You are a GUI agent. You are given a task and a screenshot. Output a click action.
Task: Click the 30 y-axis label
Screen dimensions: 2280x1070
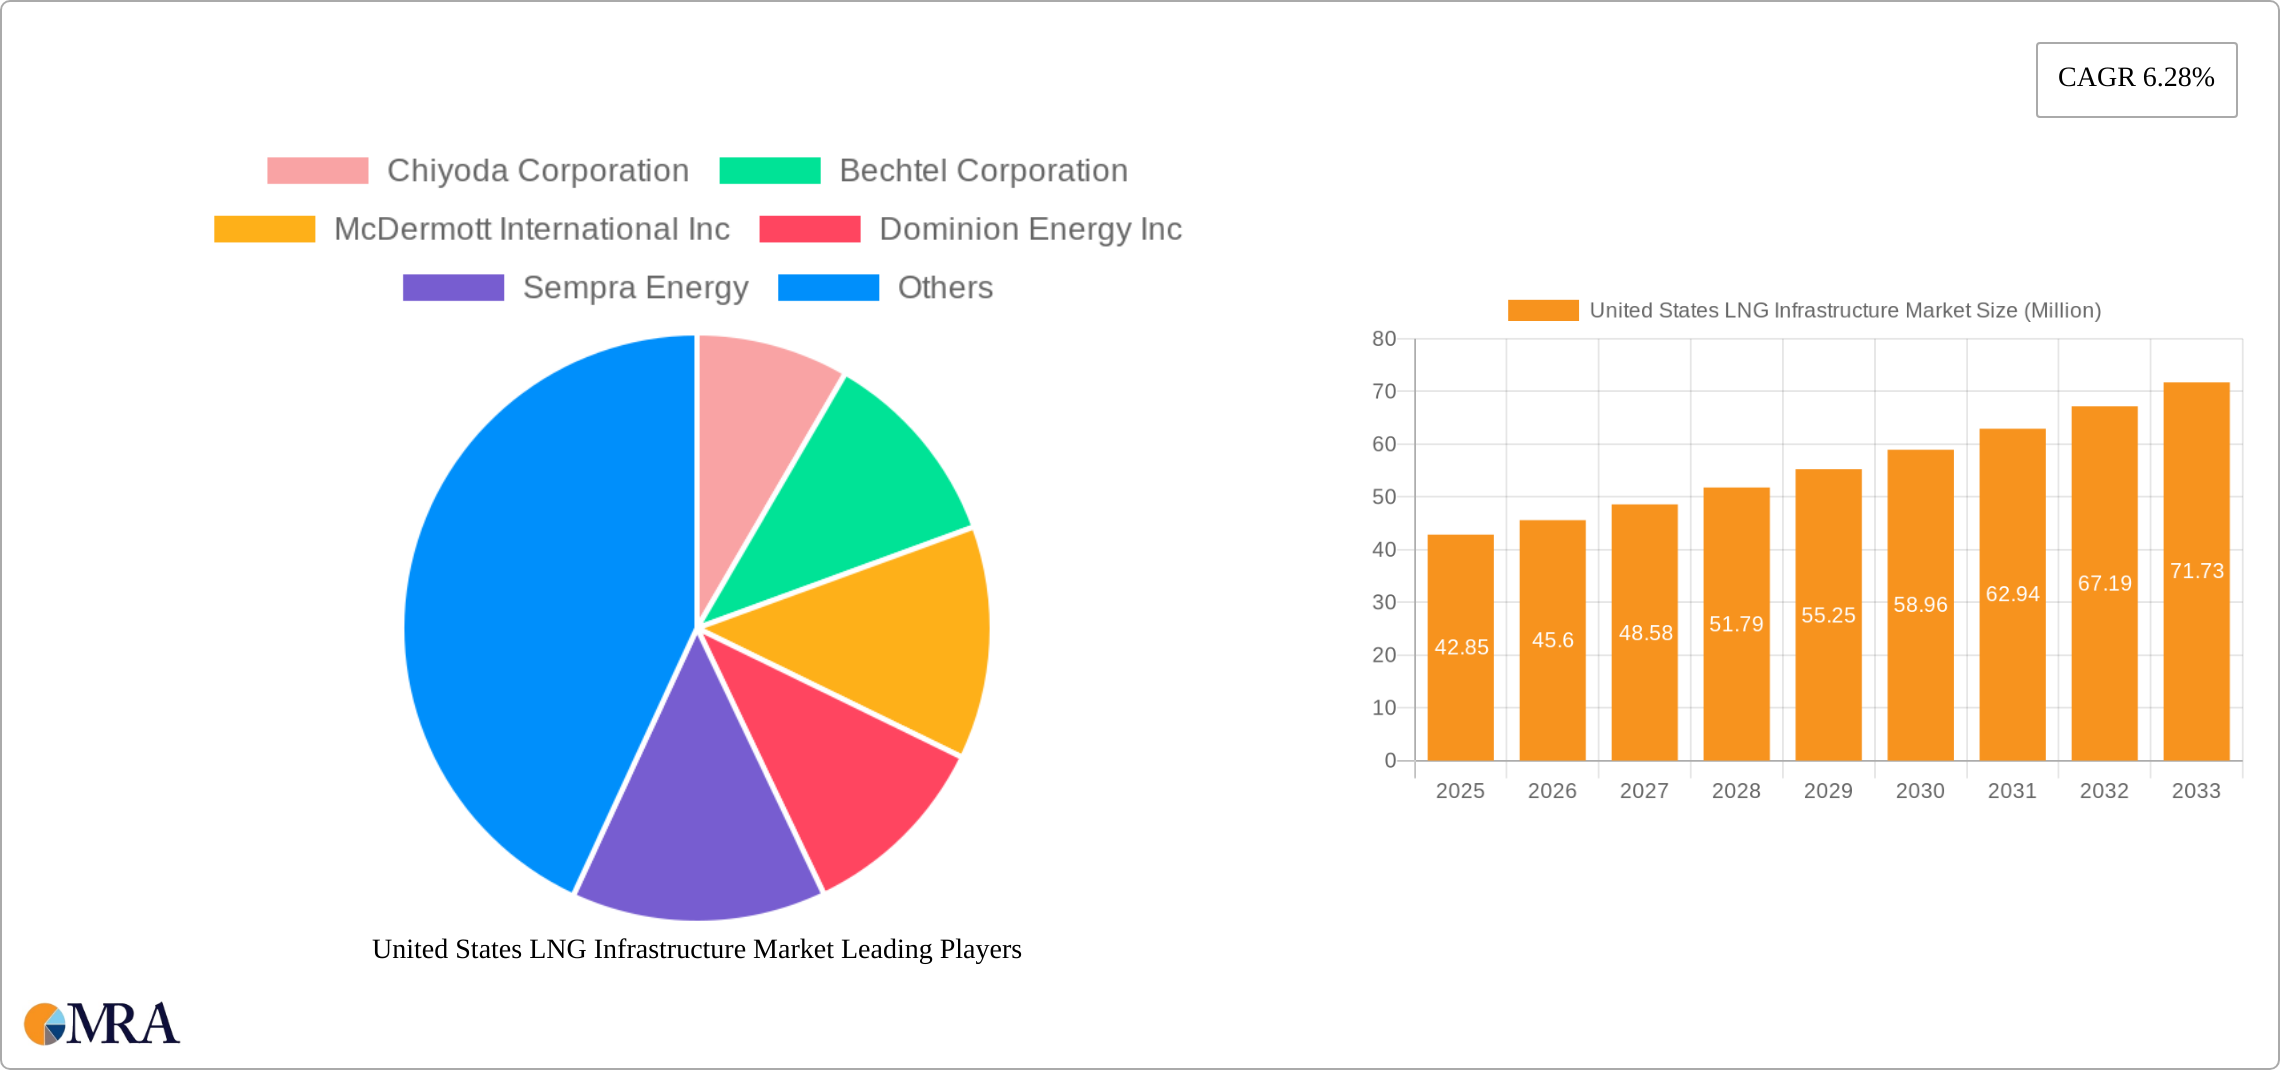pos(1385,603)
